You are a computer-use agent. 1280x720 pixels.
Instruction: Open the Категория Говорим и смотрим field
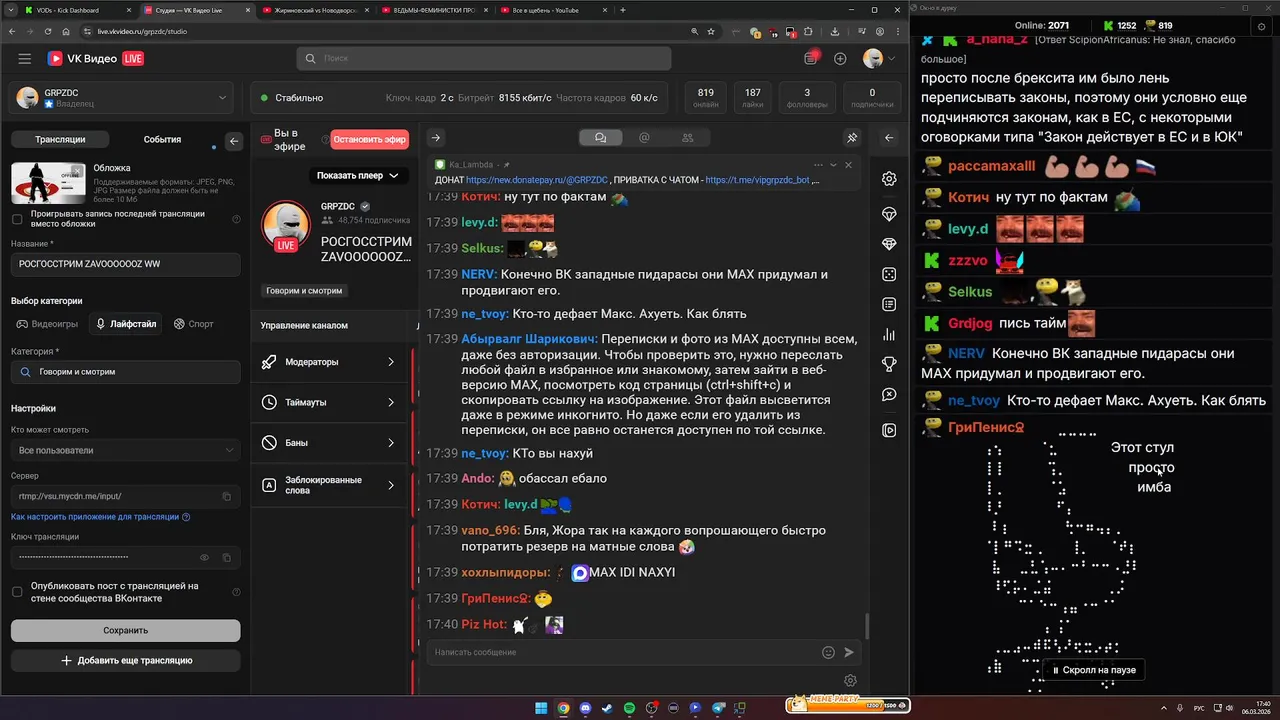click(125, 372)
